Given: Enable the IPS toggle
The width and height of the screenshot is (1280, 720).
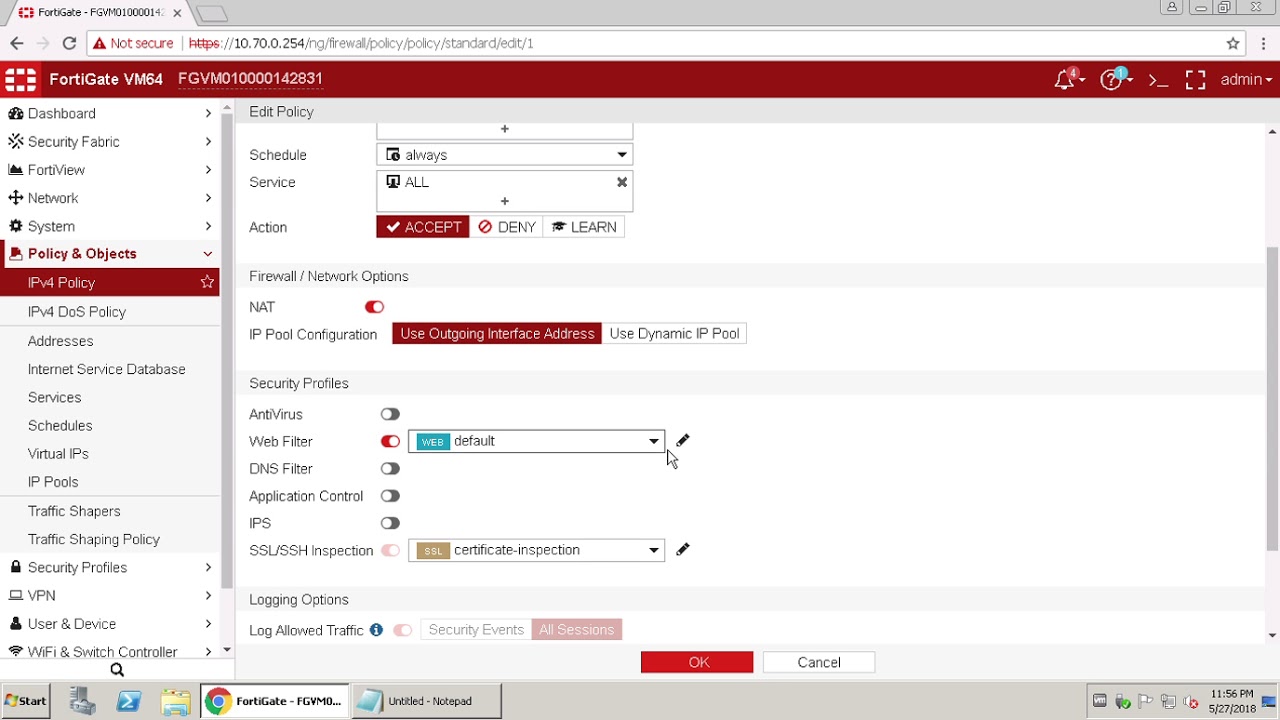Looking at the screenshot, I should (390, 523).
